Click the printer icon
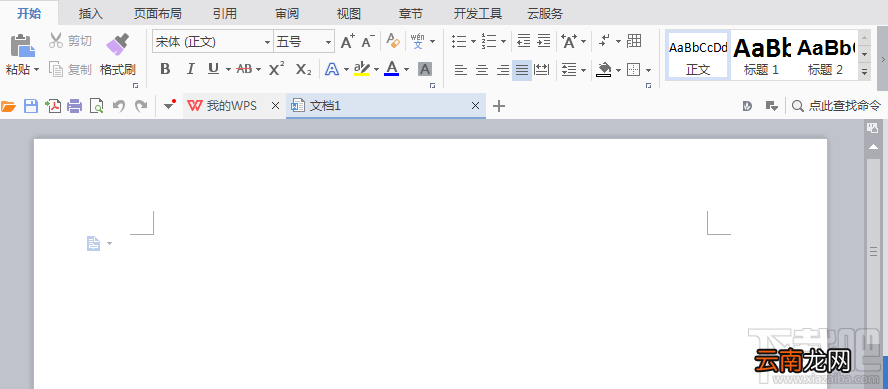The height and width of the screenshot is (389, 888). coord(75,106)
